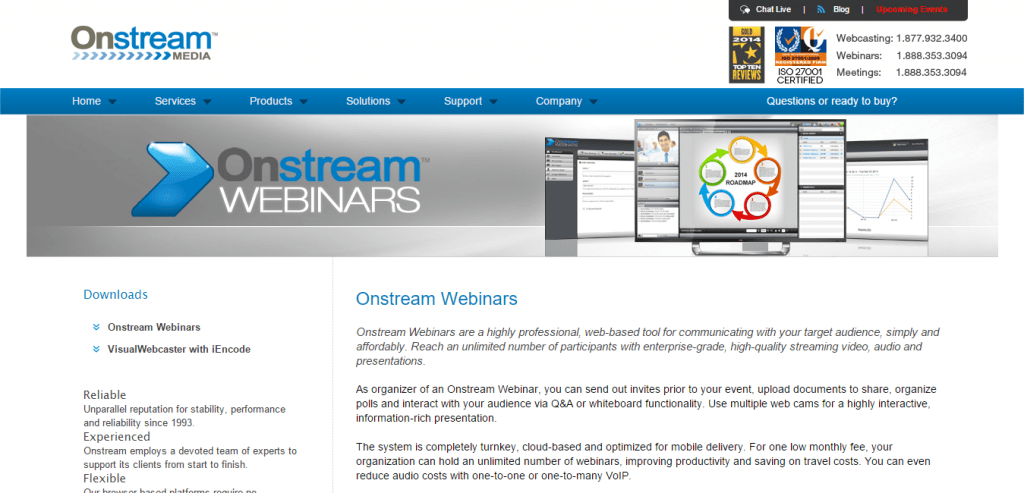Viewport: 1024px width, 493px height.
Task: Open the Company menu item
Action: (559, 101)
